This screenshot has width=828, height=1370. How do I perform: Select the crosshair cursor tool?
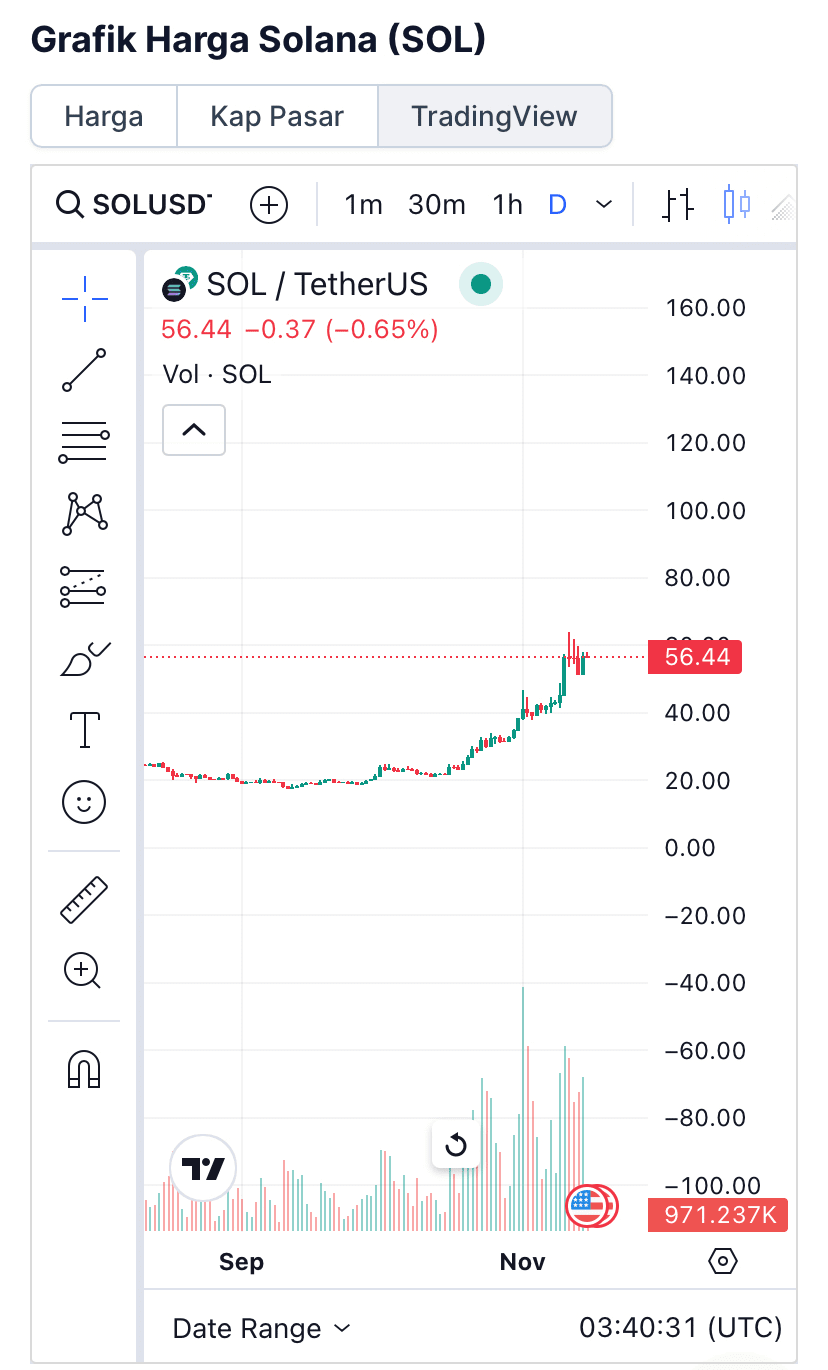point(85,298)
